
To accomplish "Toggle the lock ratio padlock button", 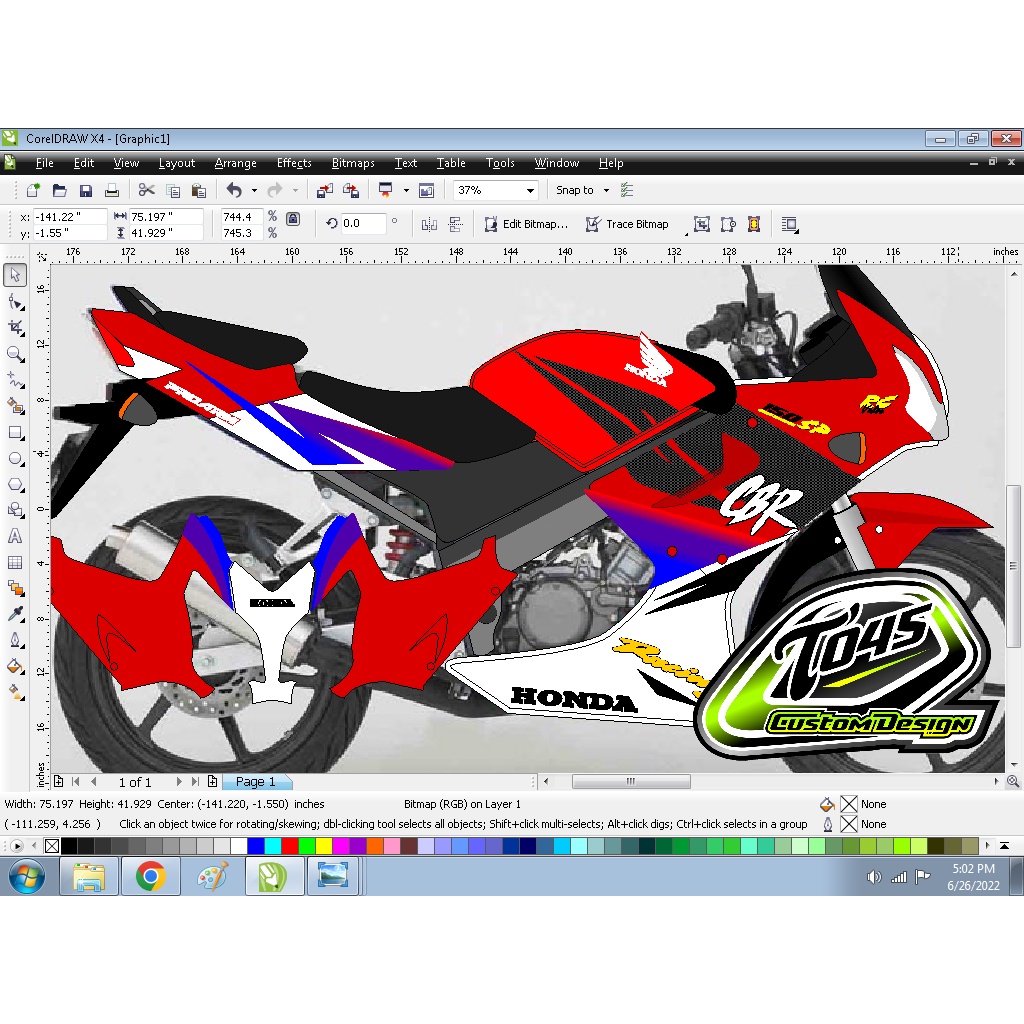I will [x=292, y=219].
